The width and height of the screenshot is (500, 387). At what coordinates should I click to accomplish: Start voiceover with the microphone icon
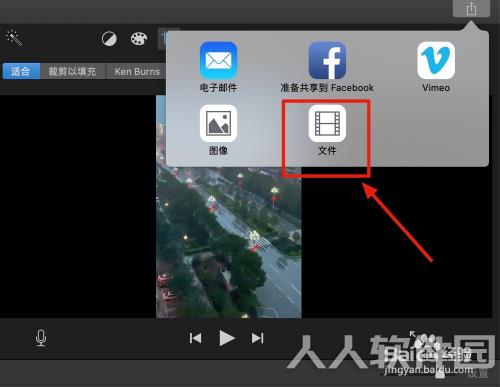coord(41,338)
